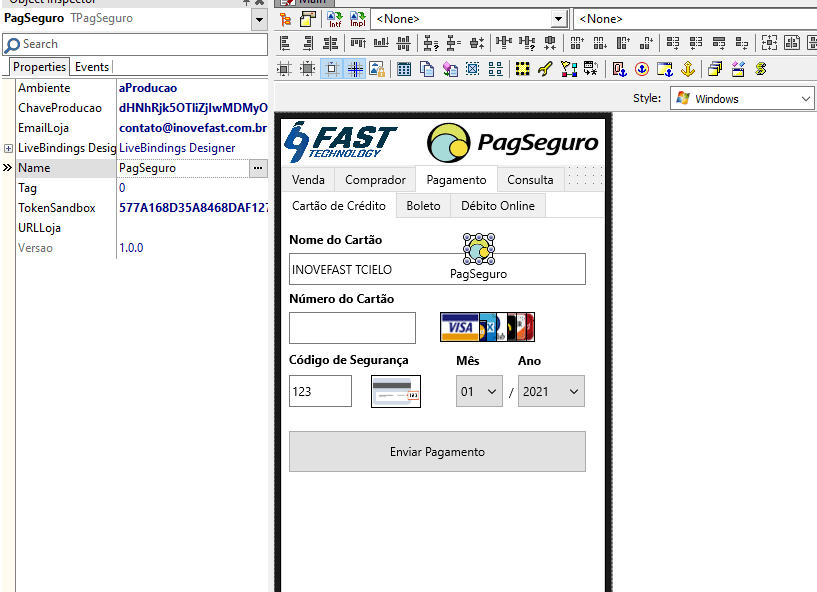Screen dimensions: 817x592
Task: Click the Object Inspector Search field
Action: (x=135, y=44)
